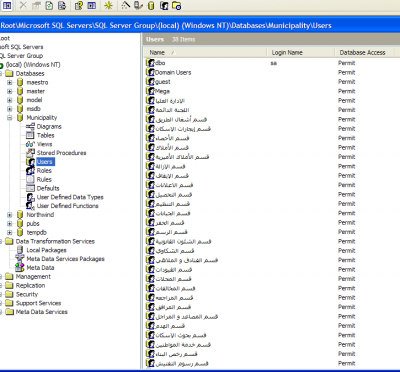This screenshot has width=400, height=372.
Task: Launch the Run a Wizard wand icon
Action: point(125,5)
